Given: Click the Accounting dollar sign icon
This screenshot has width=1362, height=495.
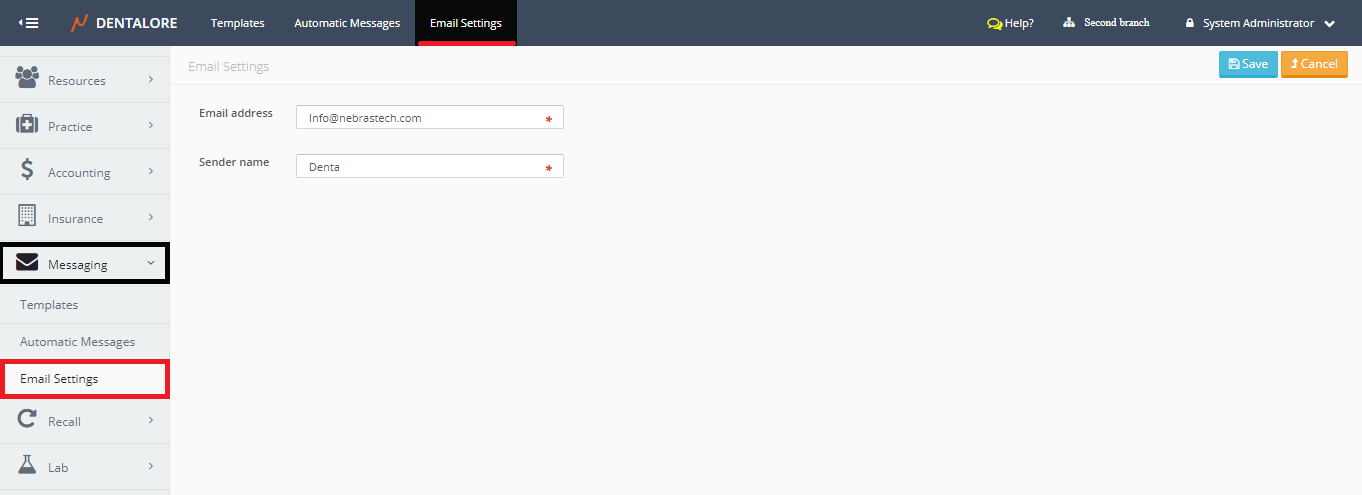Looking at the screenshot, I should click(28, 171).
